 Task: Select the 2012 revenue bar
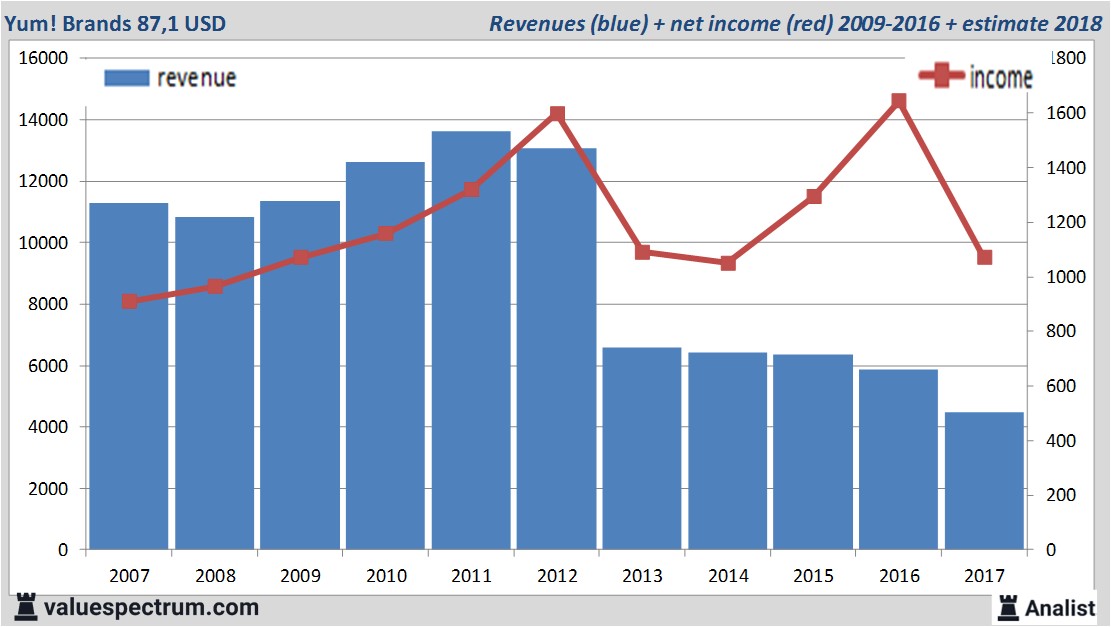coord(556,349)
